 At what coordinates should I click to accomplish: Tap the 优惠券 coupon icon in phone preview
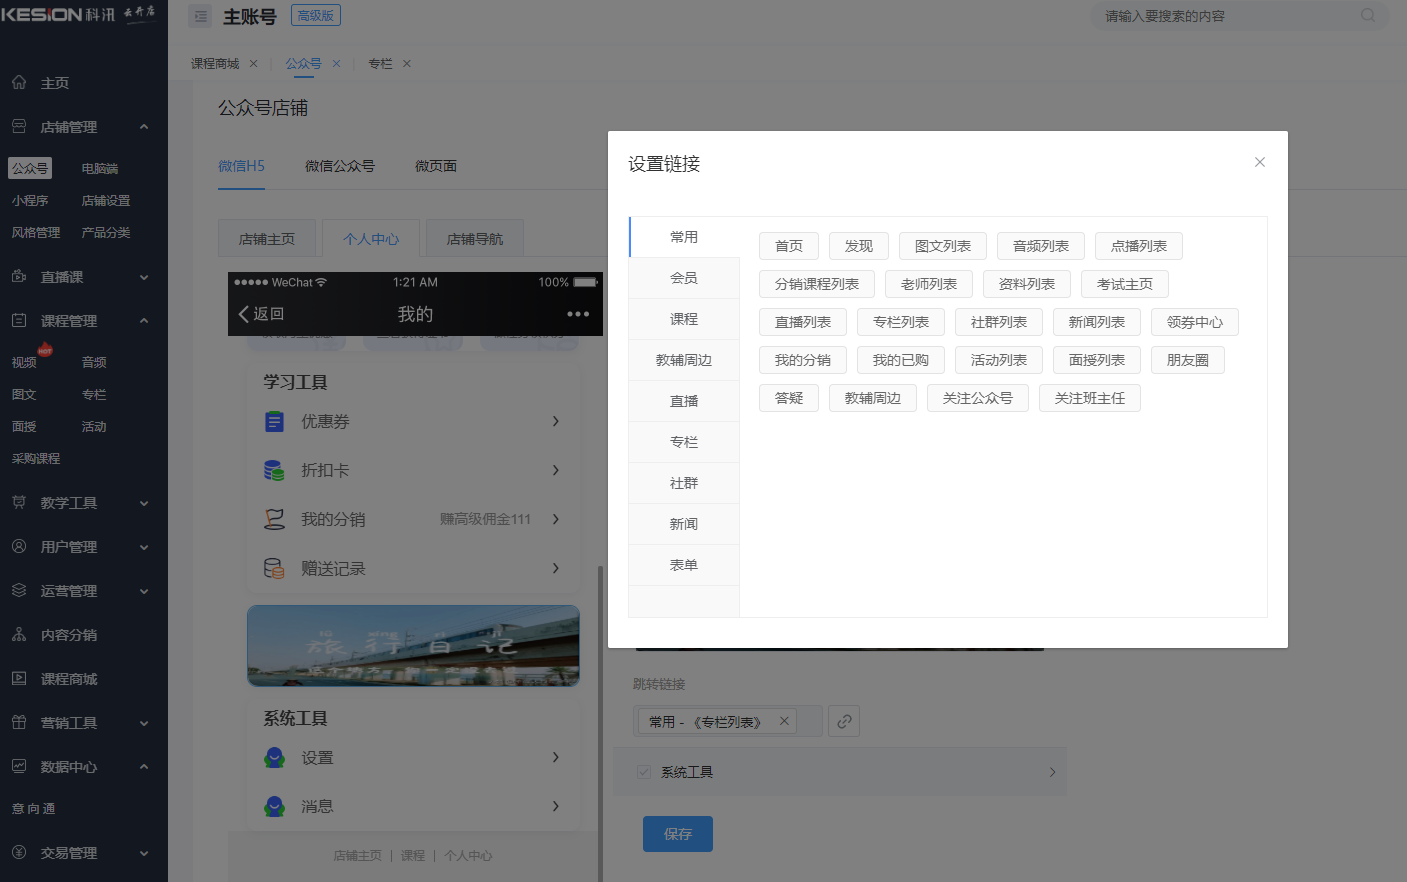click(274, 421)
